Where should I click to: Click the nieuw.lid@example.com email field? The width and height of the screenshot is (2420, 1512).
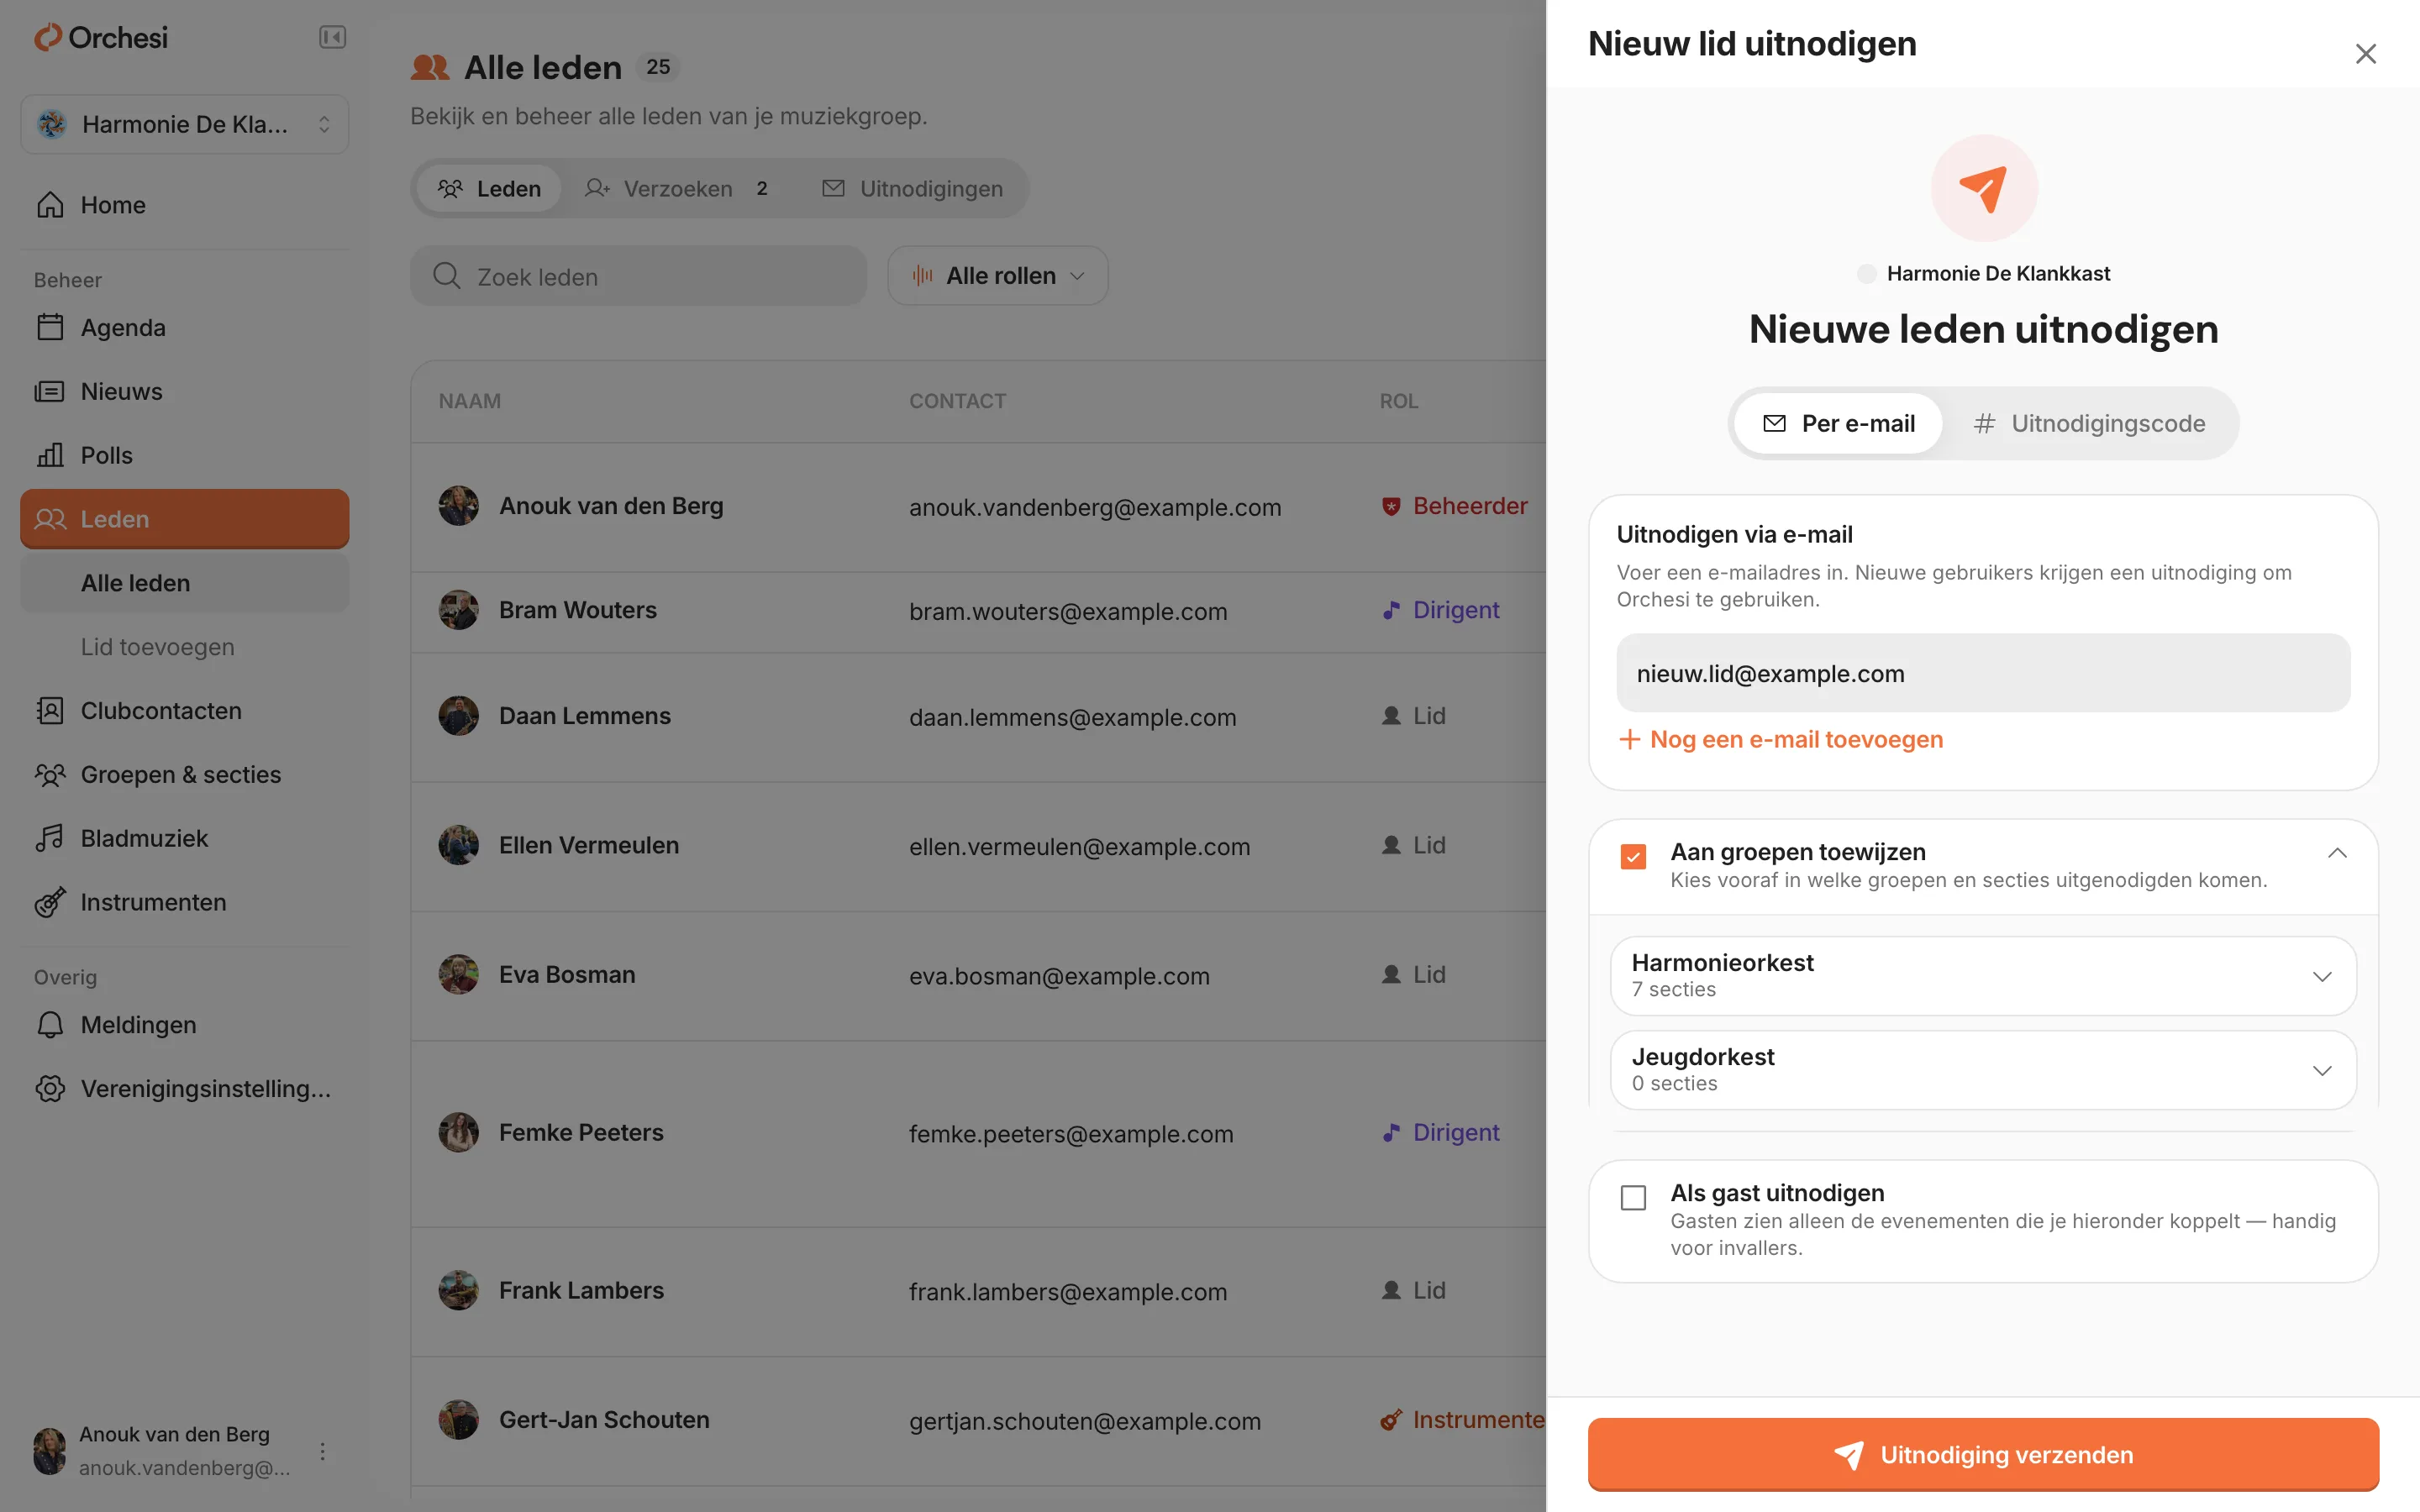click(1983, 673)
